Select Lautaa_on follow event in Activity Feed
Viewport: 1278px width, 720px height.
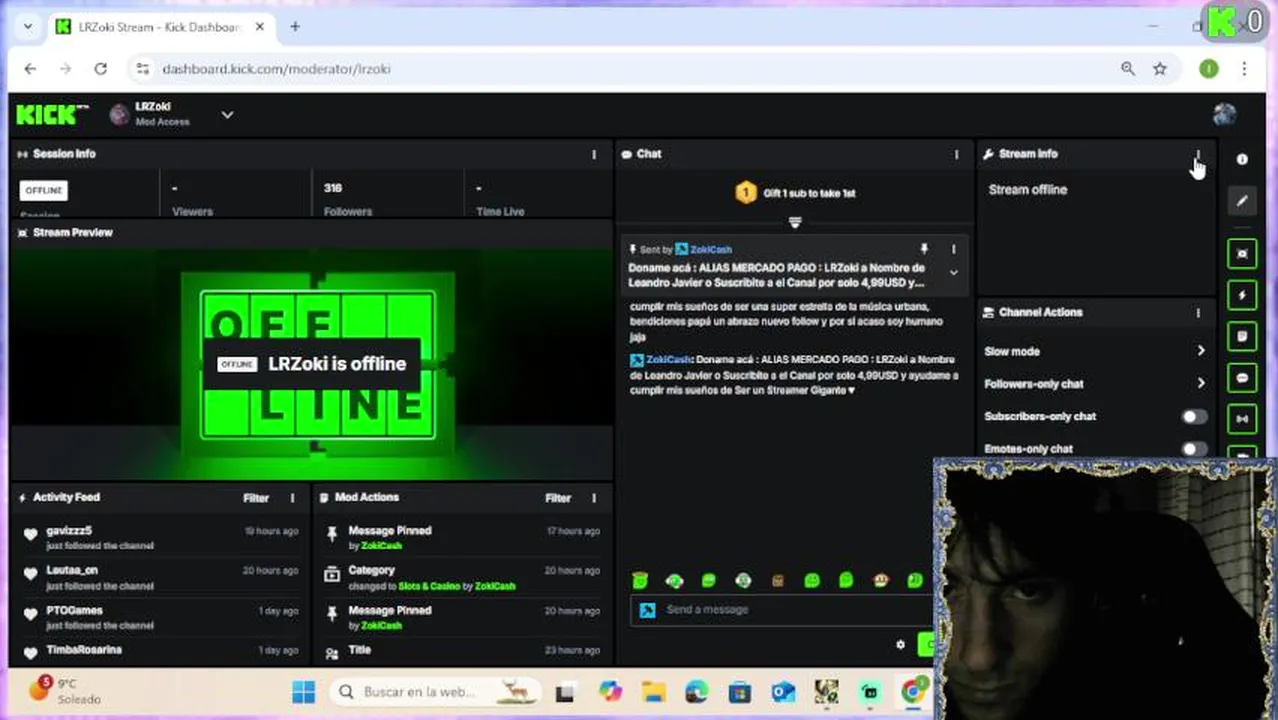(160, 577)
